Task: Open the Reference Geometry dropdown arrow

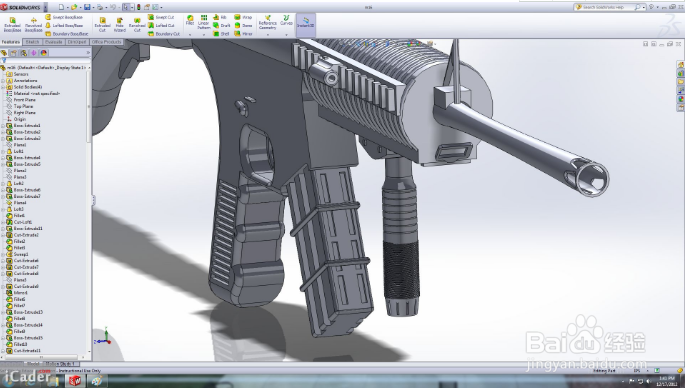Action: click(x=267, y=35)
